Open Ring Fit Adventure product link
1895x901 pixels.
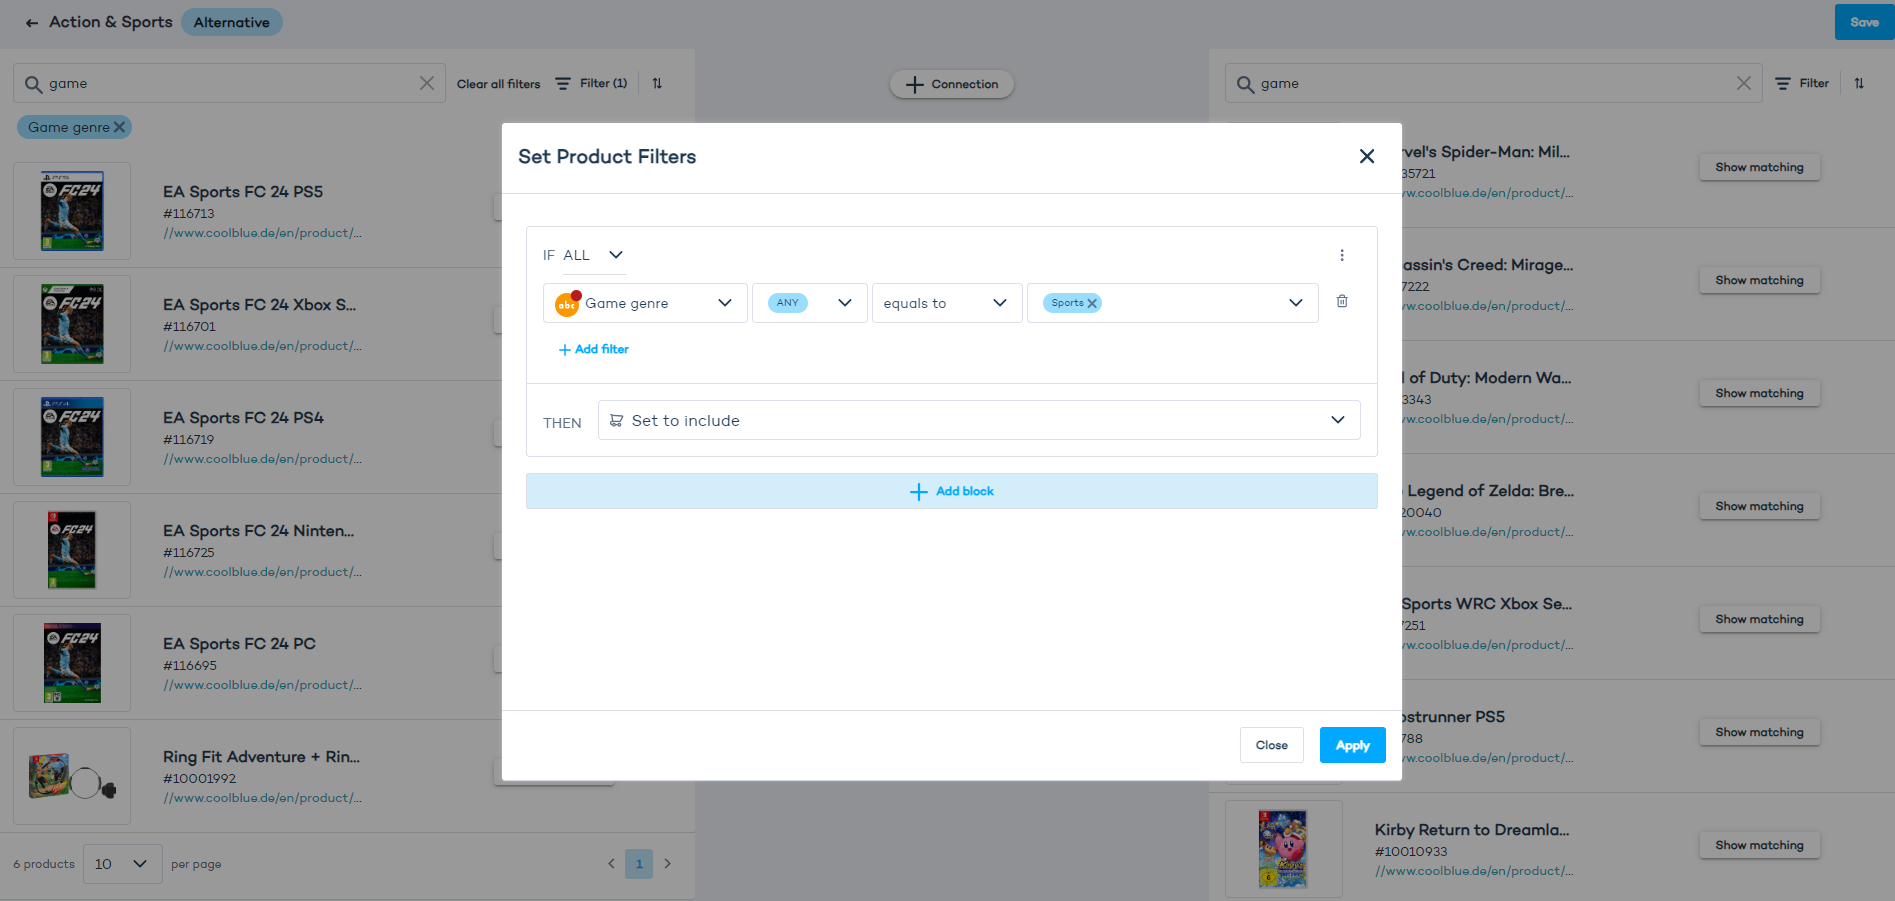coord(263,798)
